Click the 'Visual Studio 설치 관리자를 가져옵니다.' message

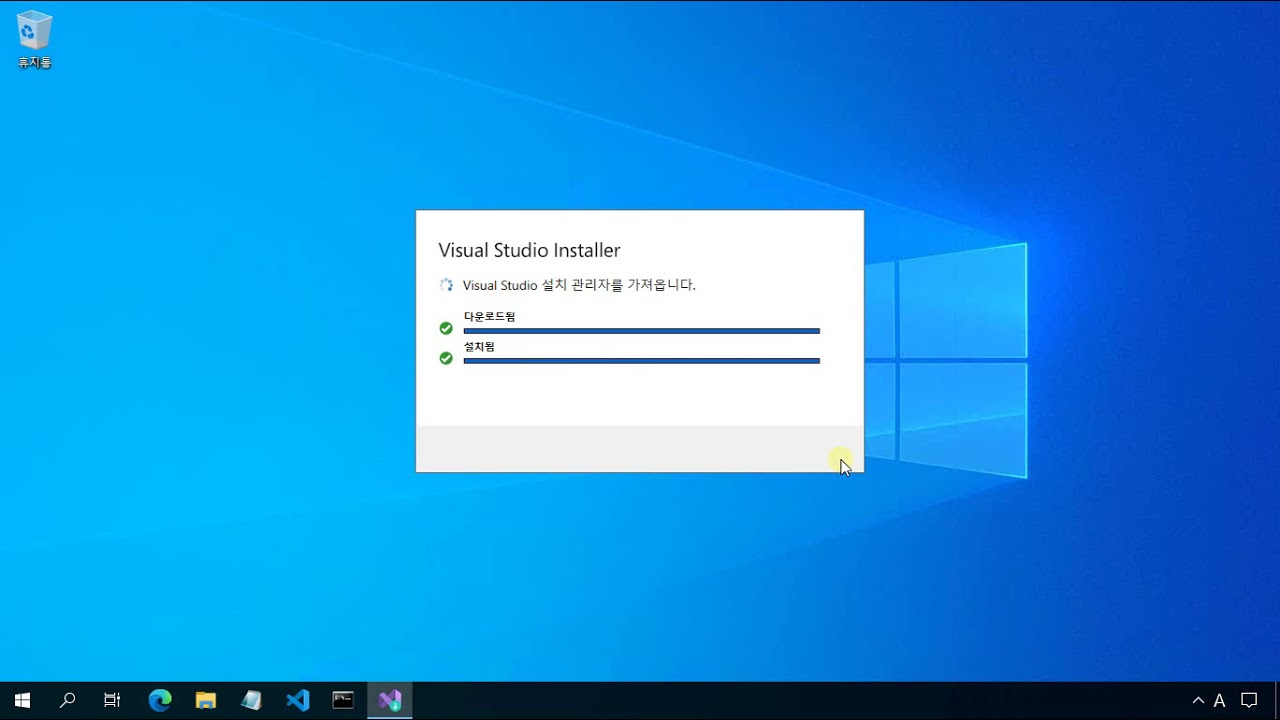tap(579, 285)
